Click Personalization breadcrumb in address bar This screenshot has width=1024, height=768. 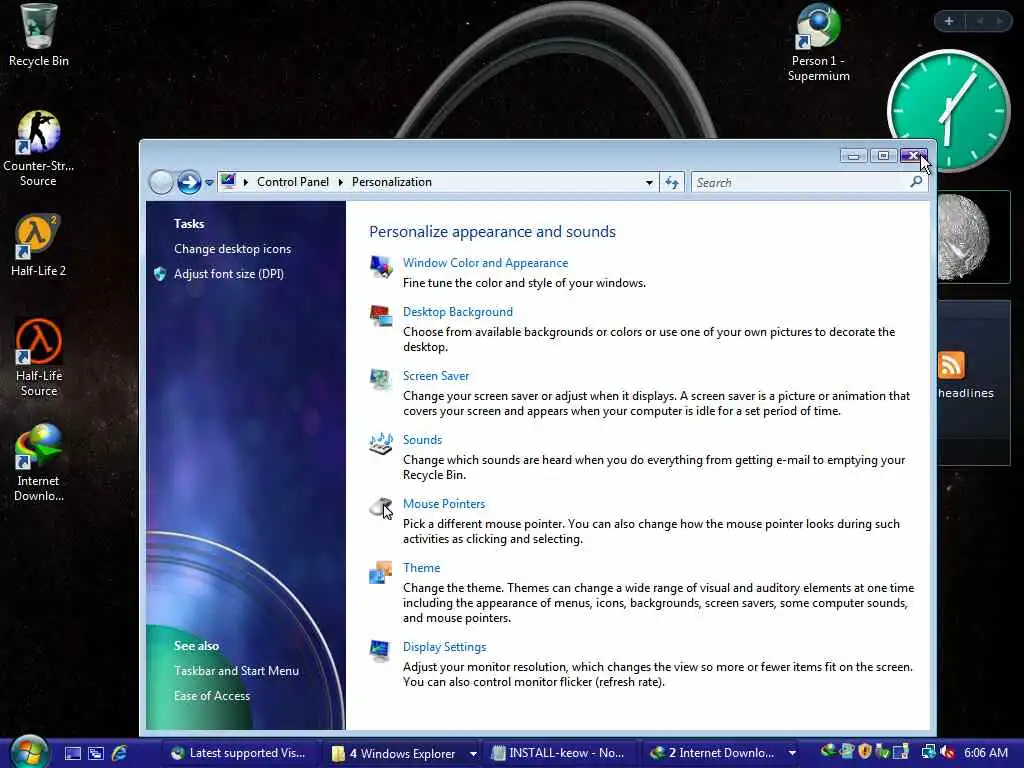tap(392, 182)
